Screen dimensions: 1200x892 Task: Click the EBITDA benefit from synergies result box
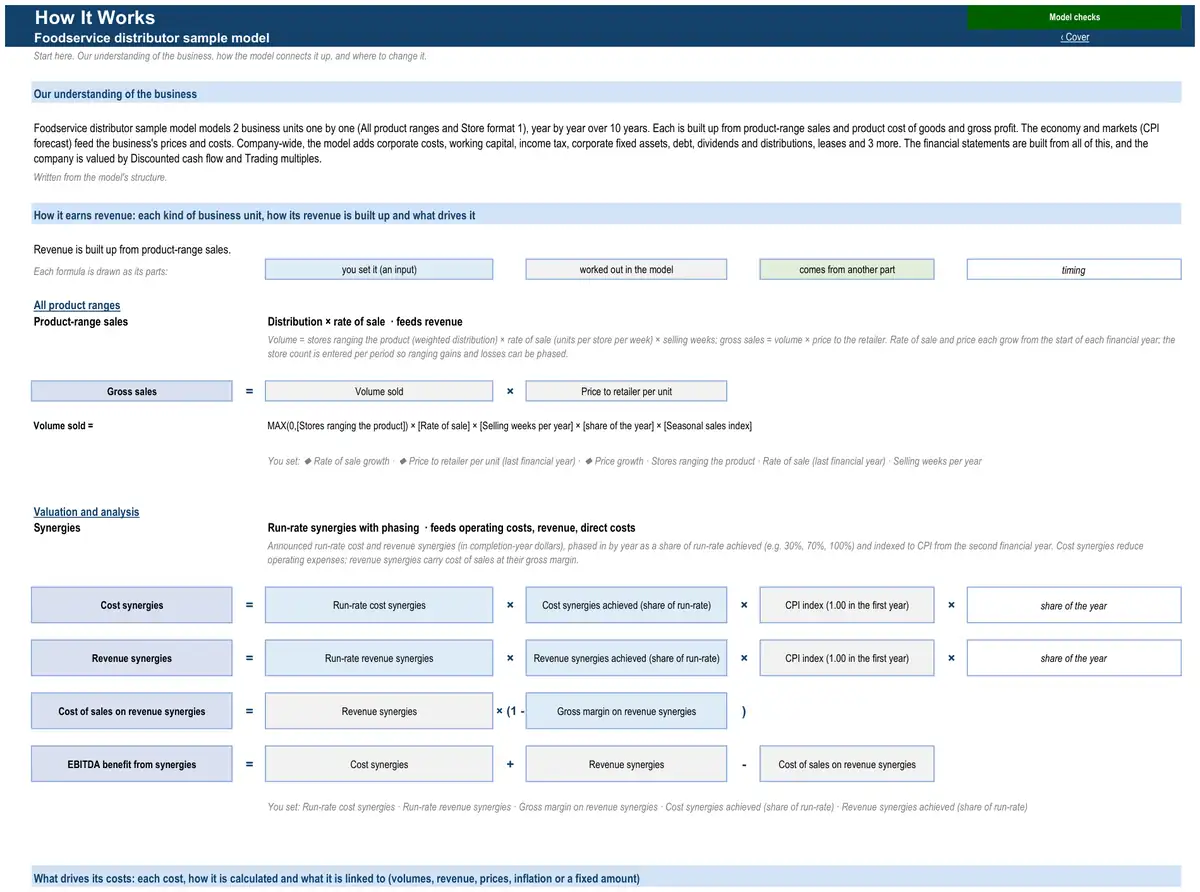point(132,764)
